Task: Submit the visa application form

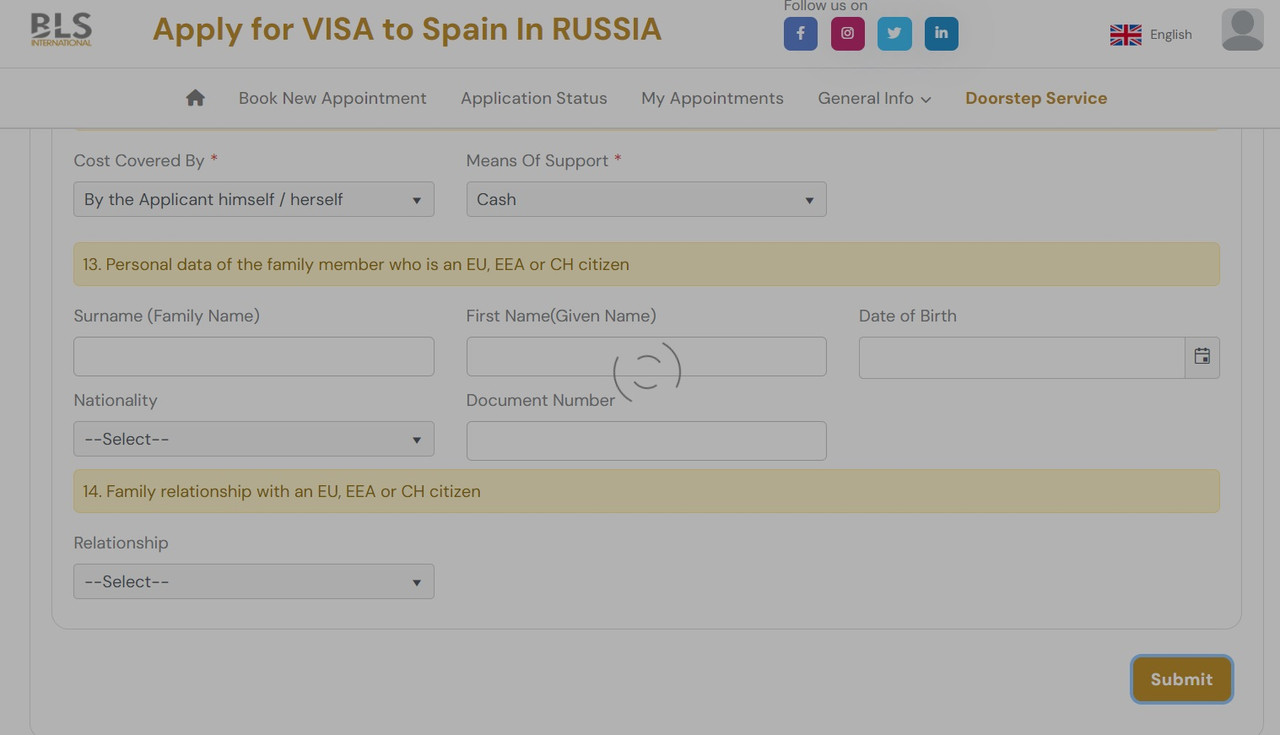Action: pyautogui.click(x=1181, y=679)
